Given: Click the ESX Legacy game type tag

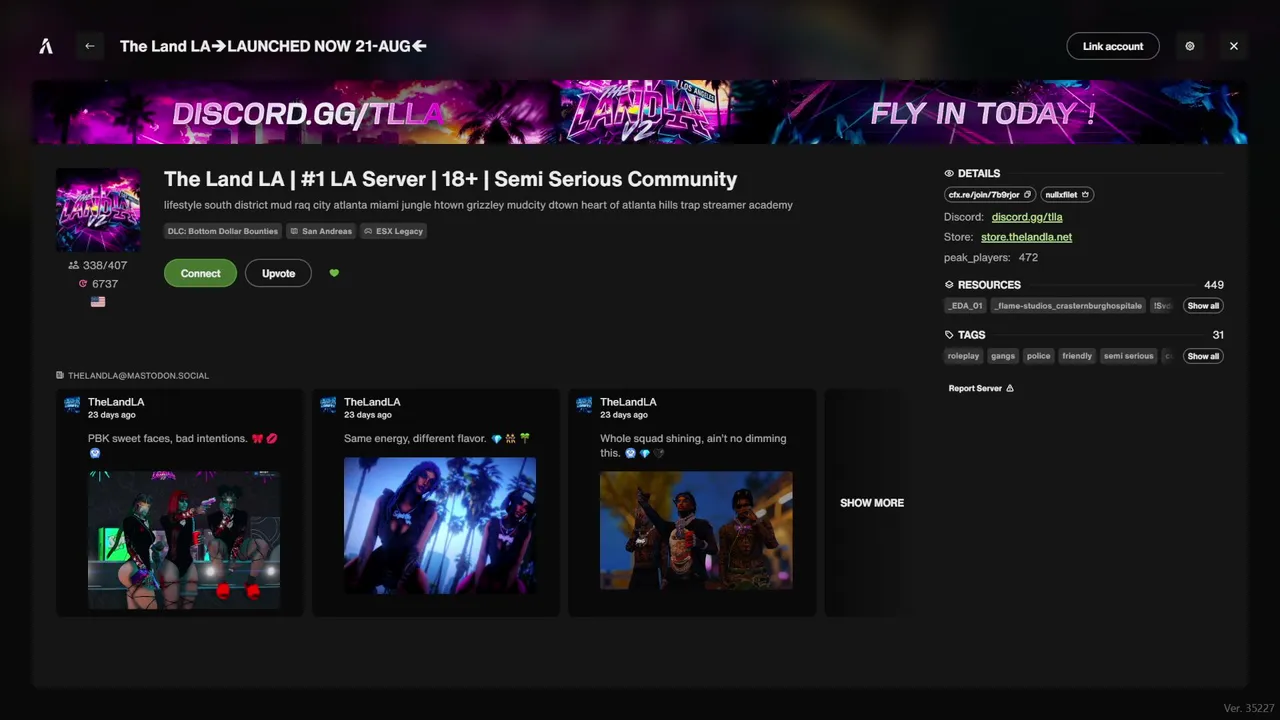Looking at the screenshot, I should click(394, 231).
